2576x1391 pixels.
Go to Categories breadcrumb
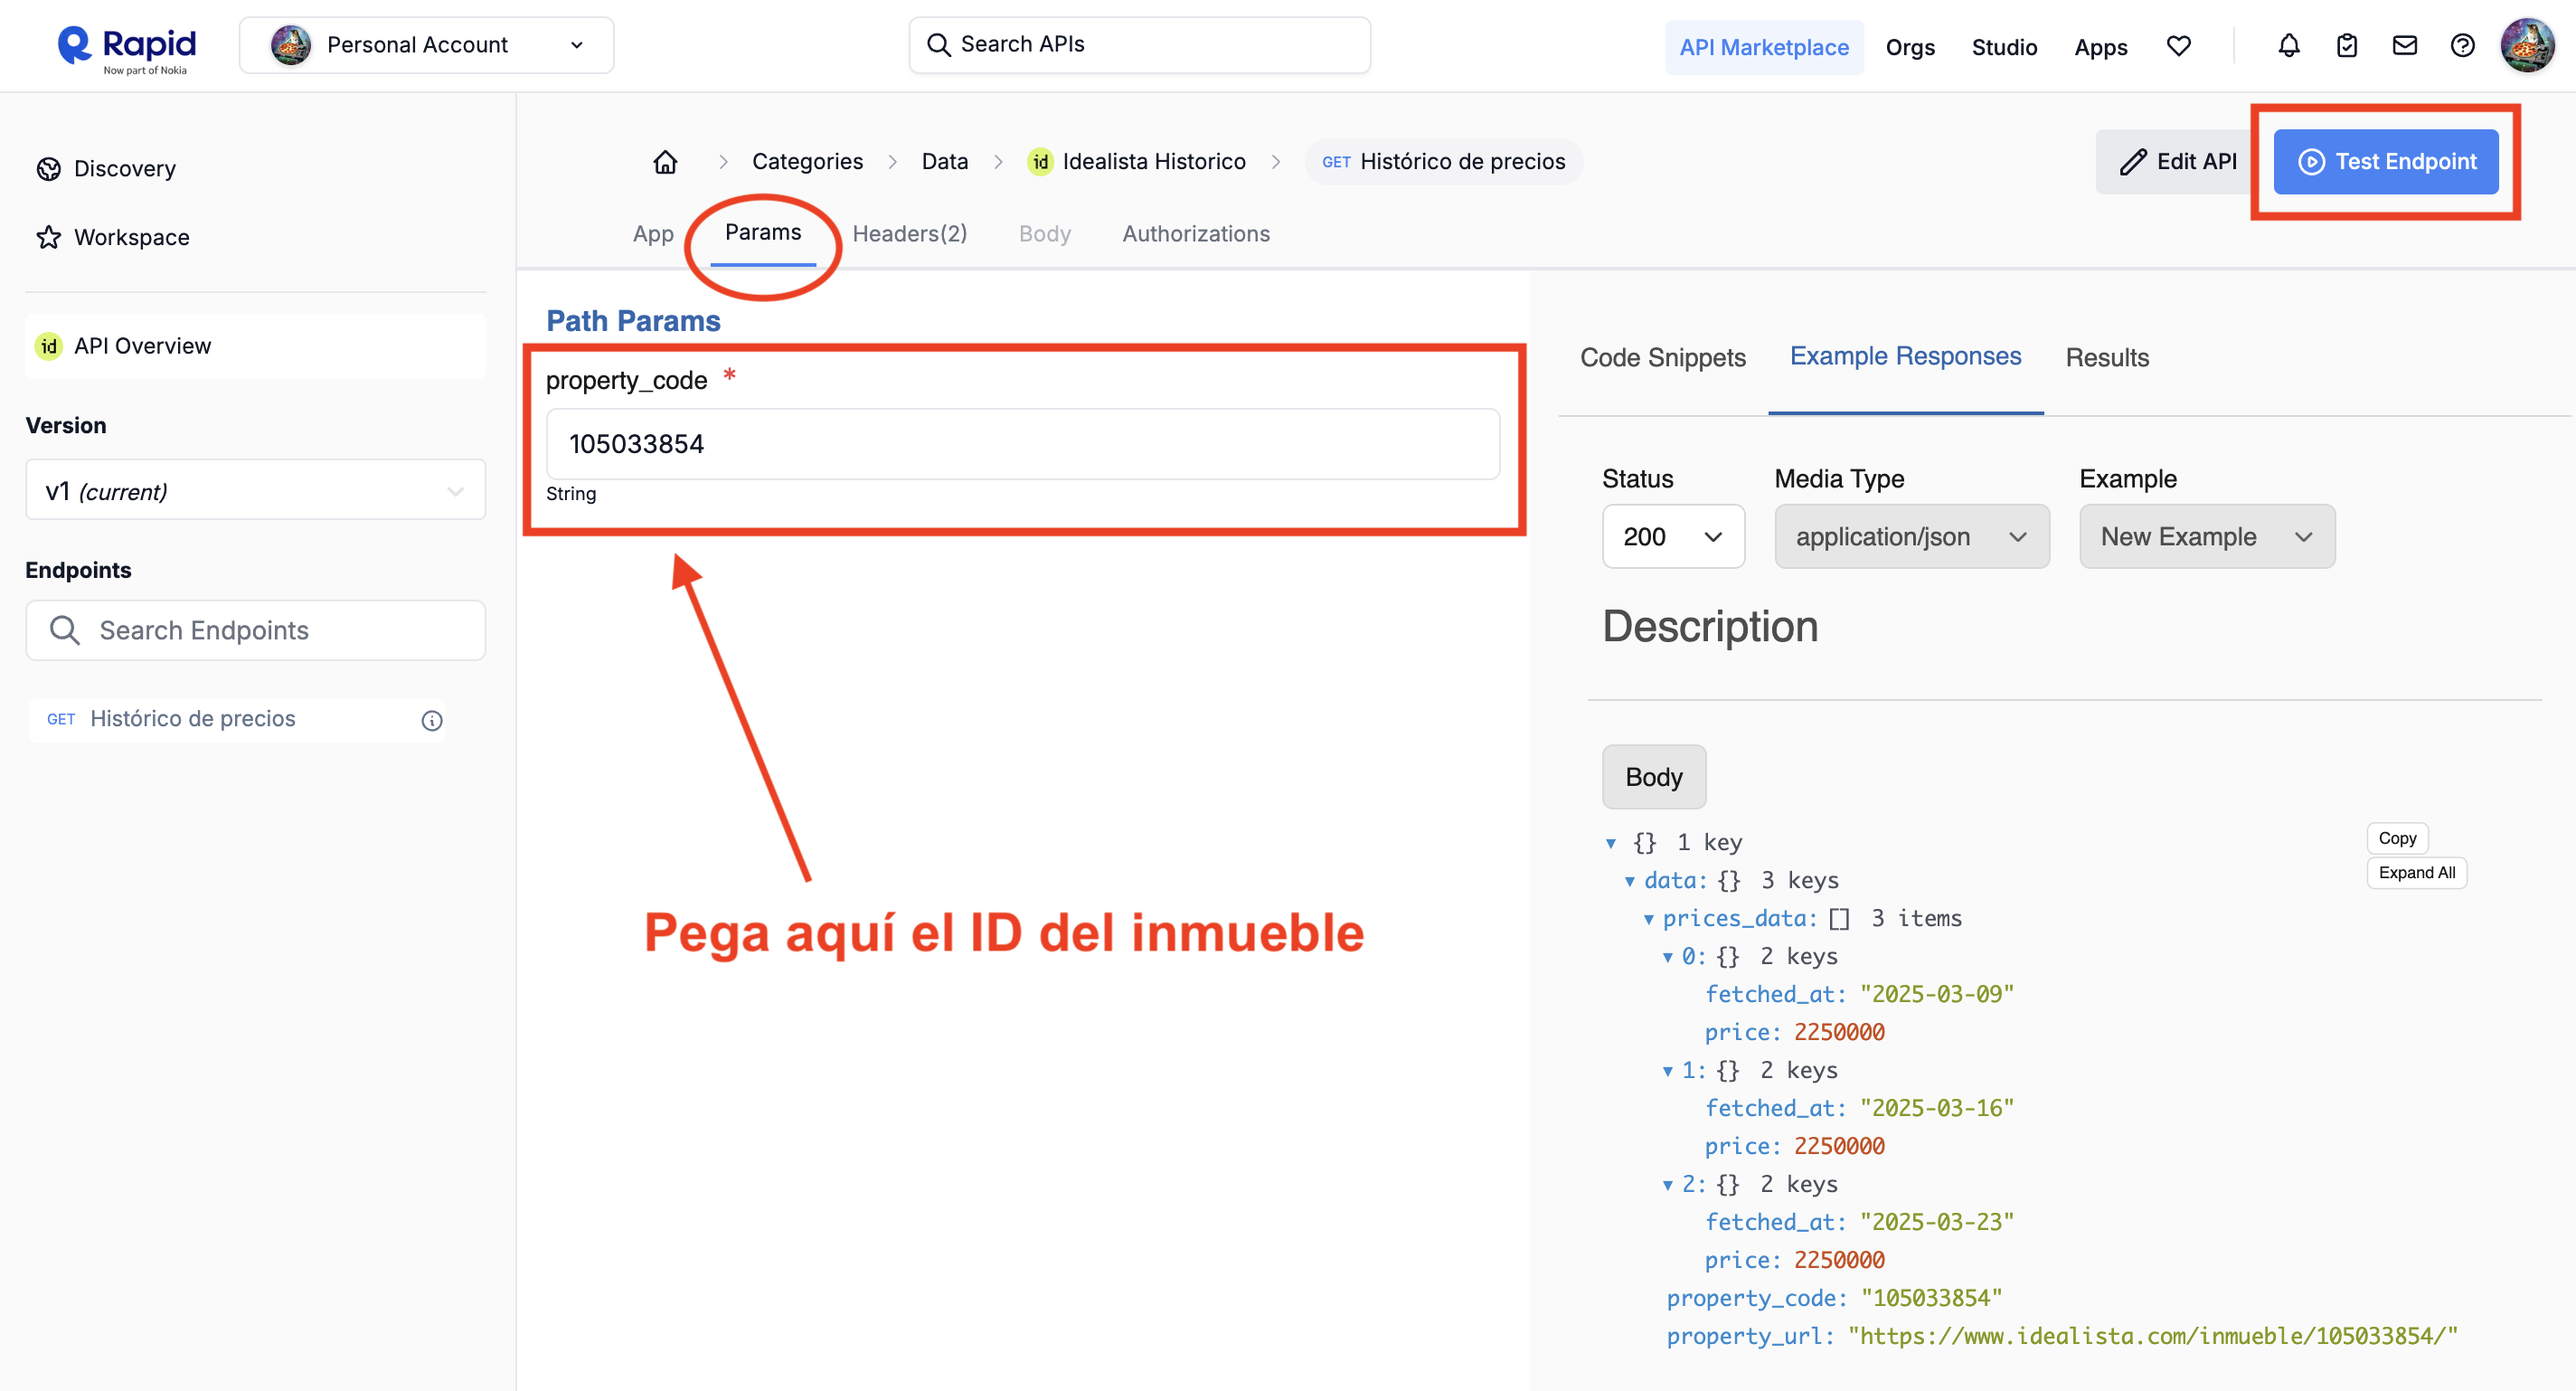(x=807, y=161)
